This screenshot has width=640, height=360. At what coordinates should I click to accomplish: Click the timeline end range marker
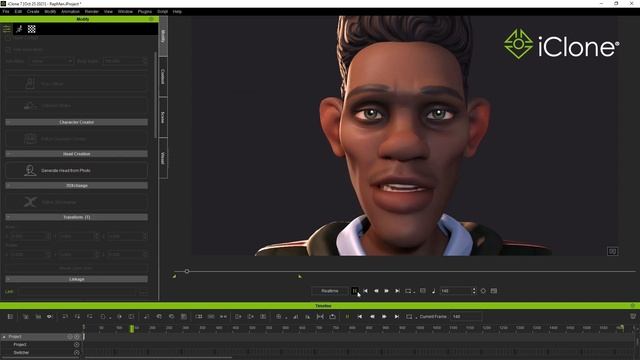(622, 327)
